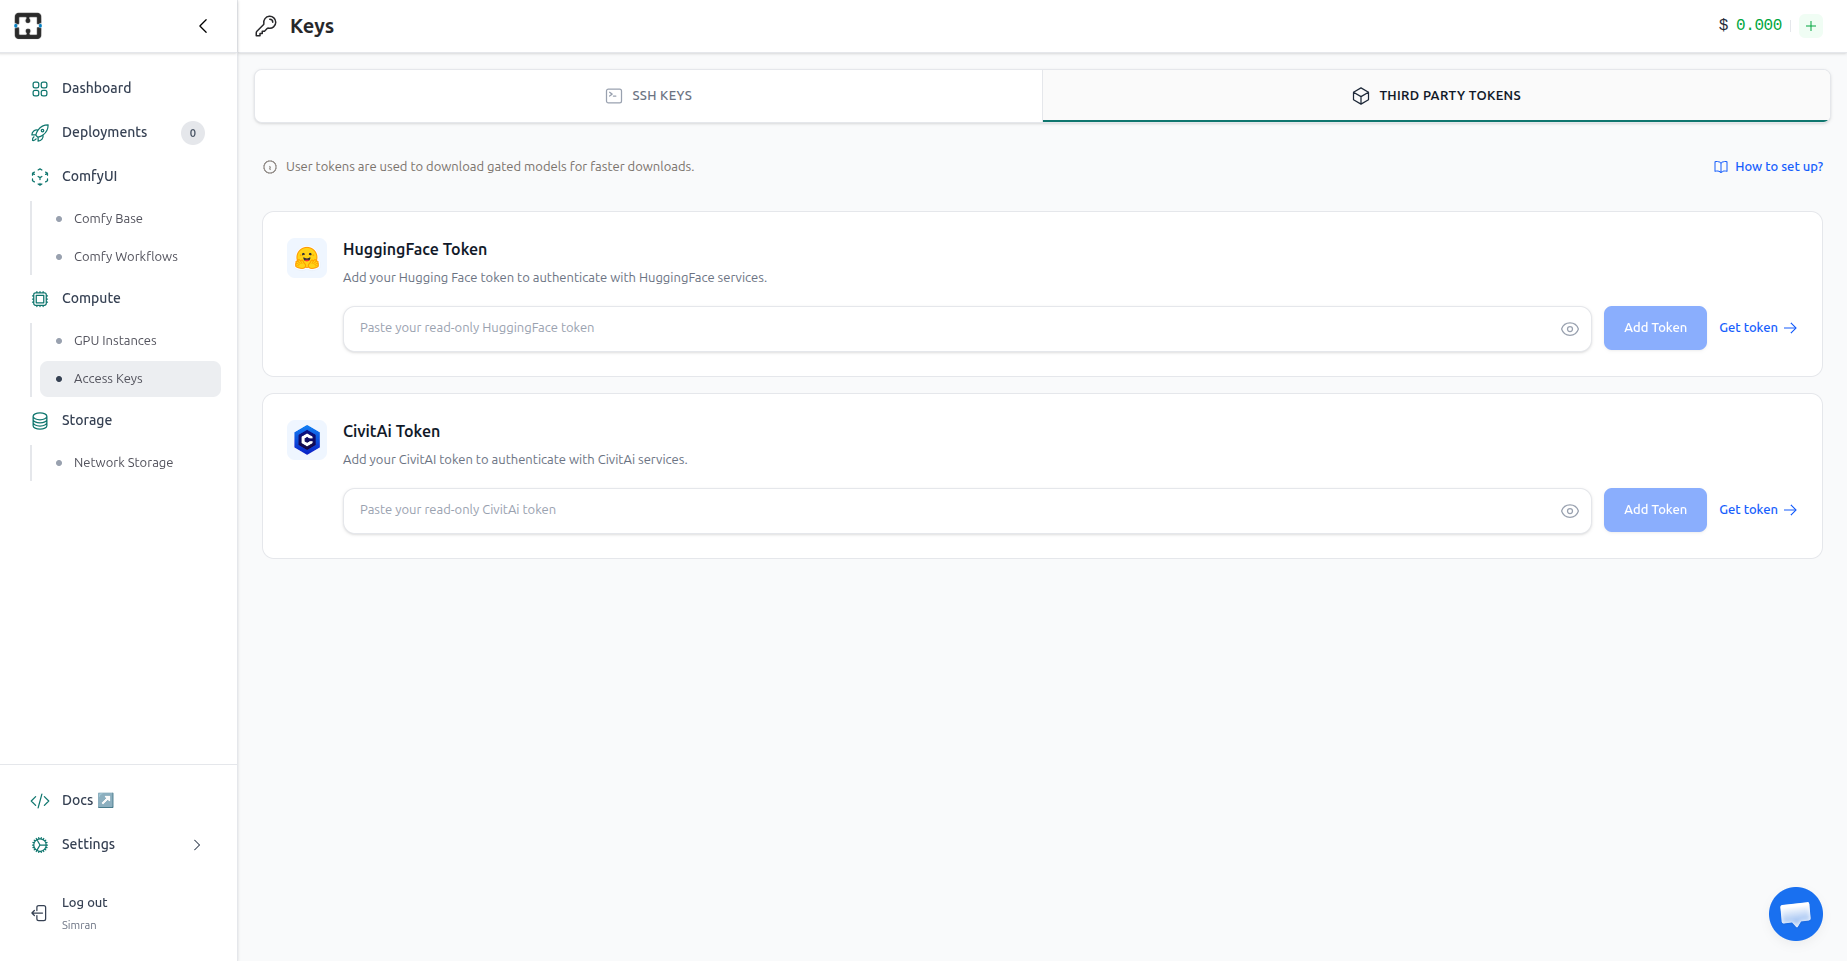Click the HuggingFace Token heading
The height and width of the screenshot is (961, 1847).
point(415,249)
